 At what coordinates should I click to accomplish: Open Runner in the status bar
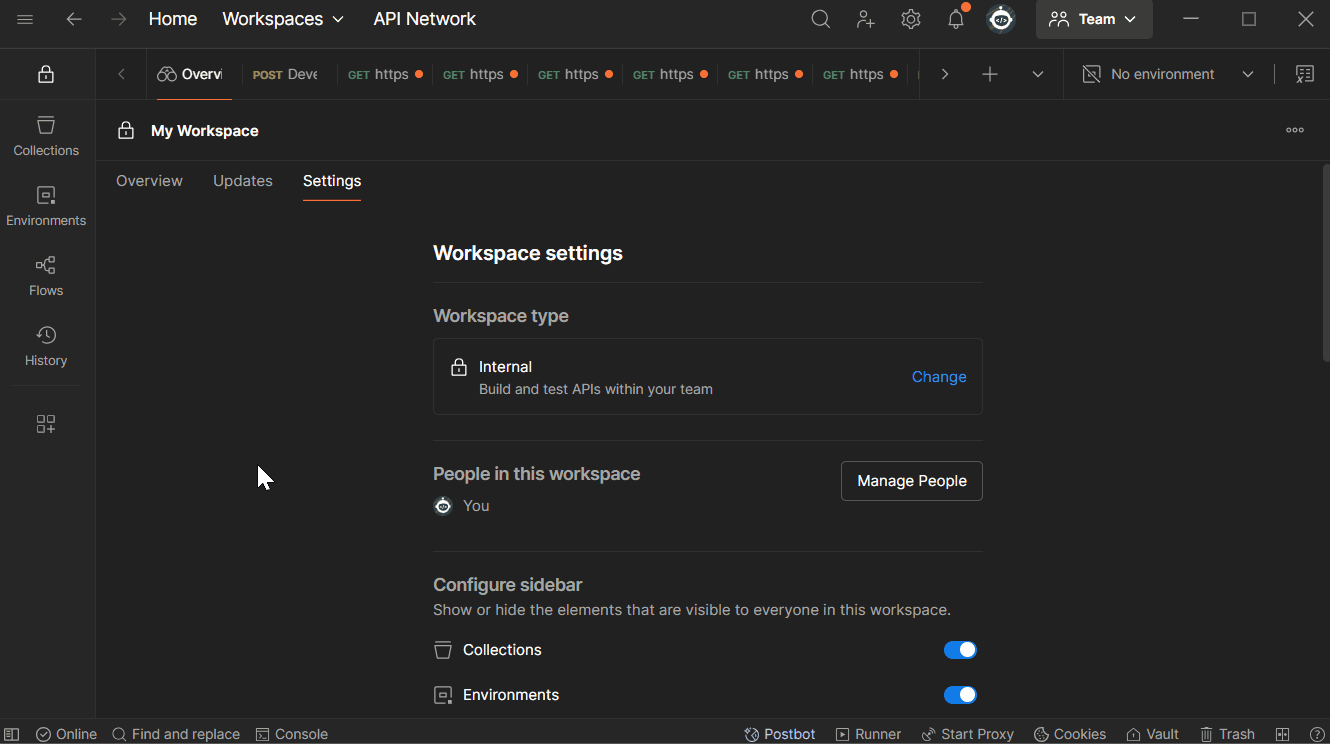coord(868,734)
